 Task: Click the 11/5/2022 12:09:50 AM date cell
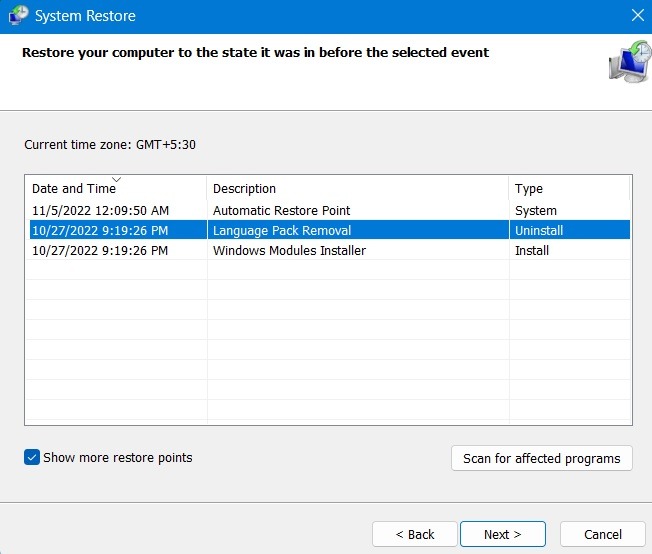101,210
